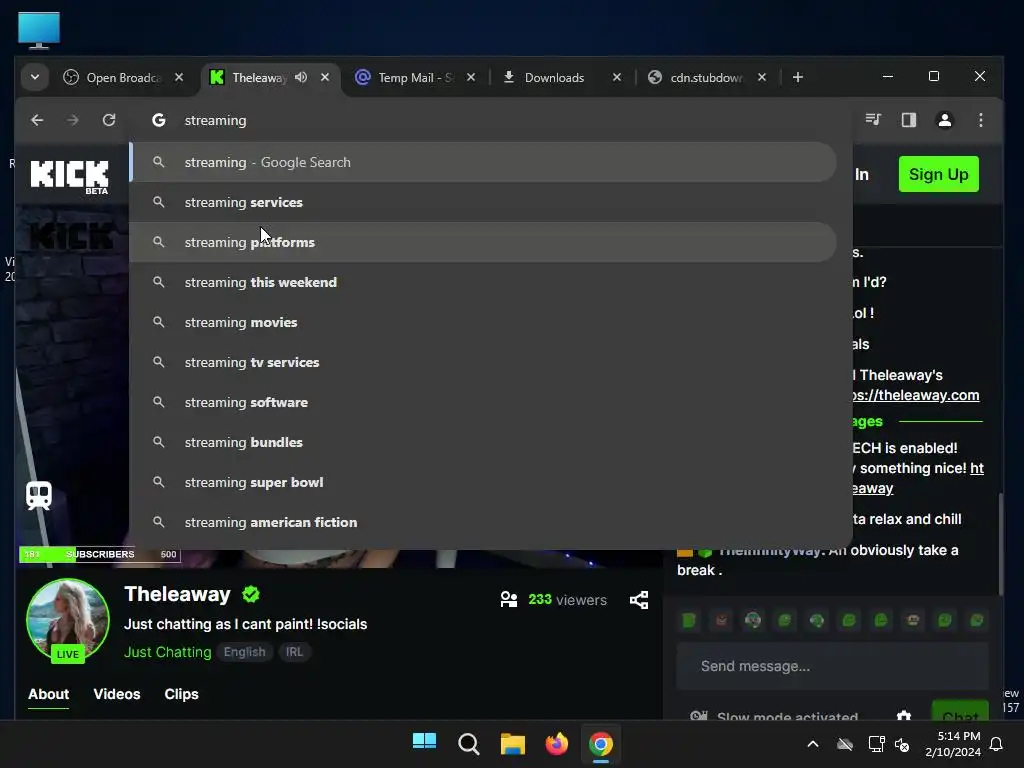This screenshot has width=1024, height=768.
Task: Reload the page with refresh icon
Action: click(x=109, y=120)
